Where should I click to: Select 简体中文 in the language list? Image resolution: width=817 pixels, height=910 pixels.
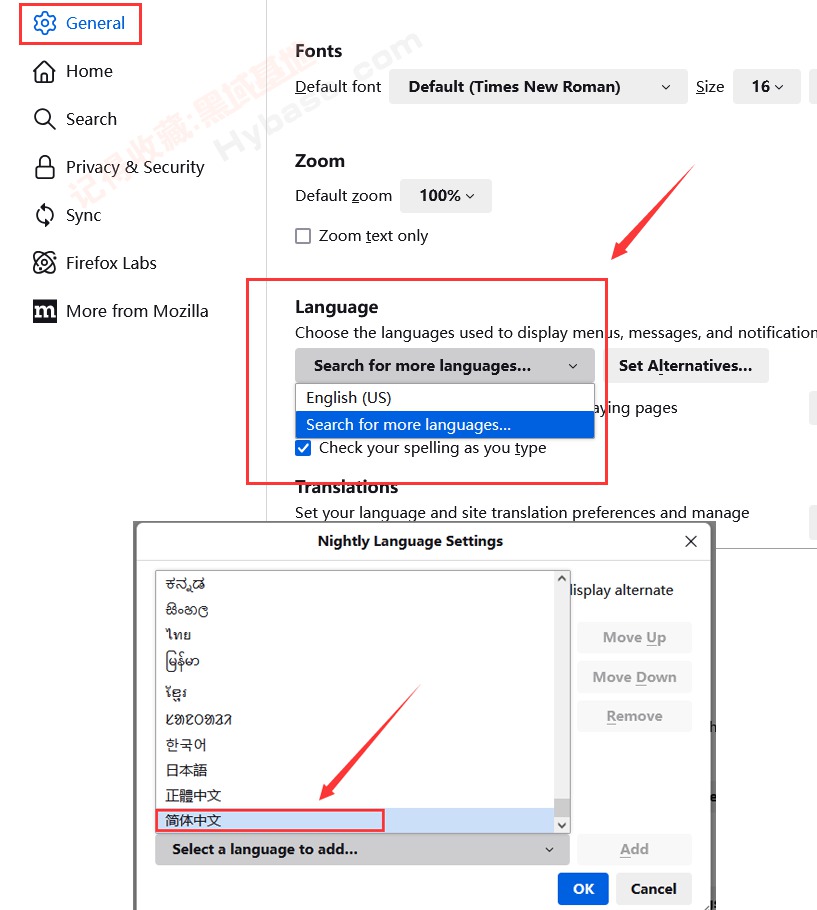355,821
